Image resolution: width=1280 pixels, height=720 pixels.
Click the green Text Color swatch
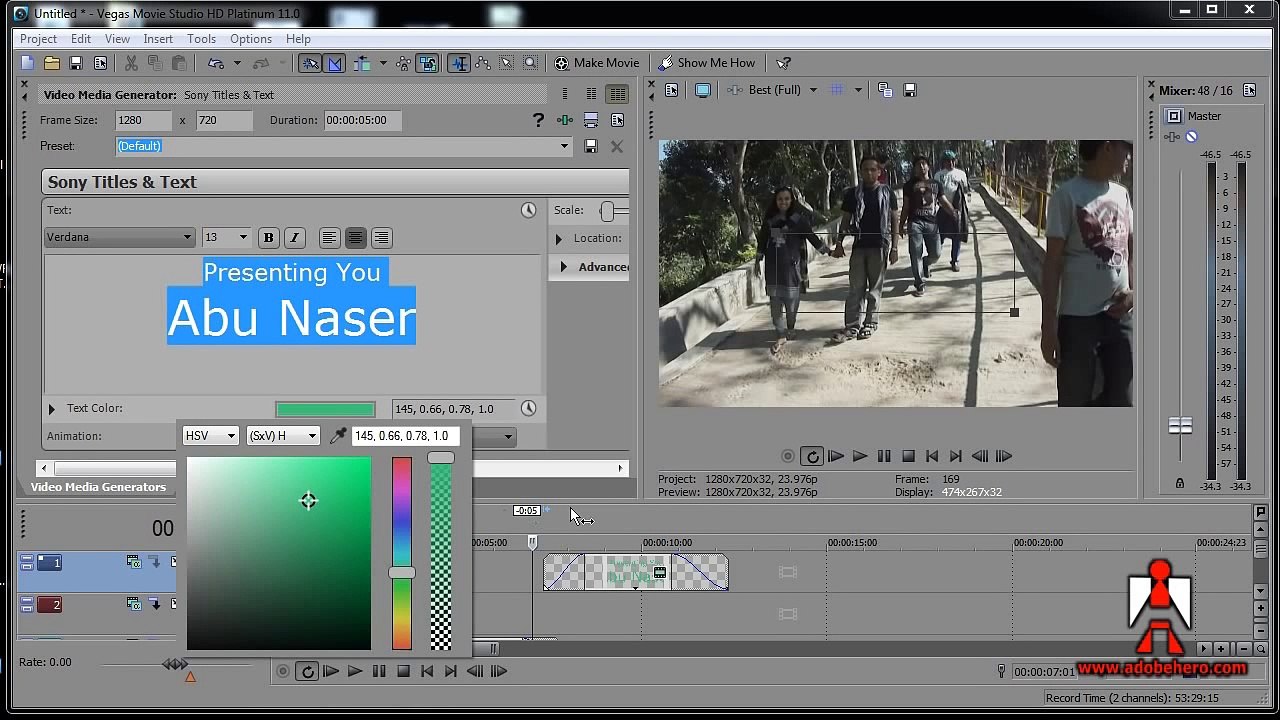[x=325, y=409]
